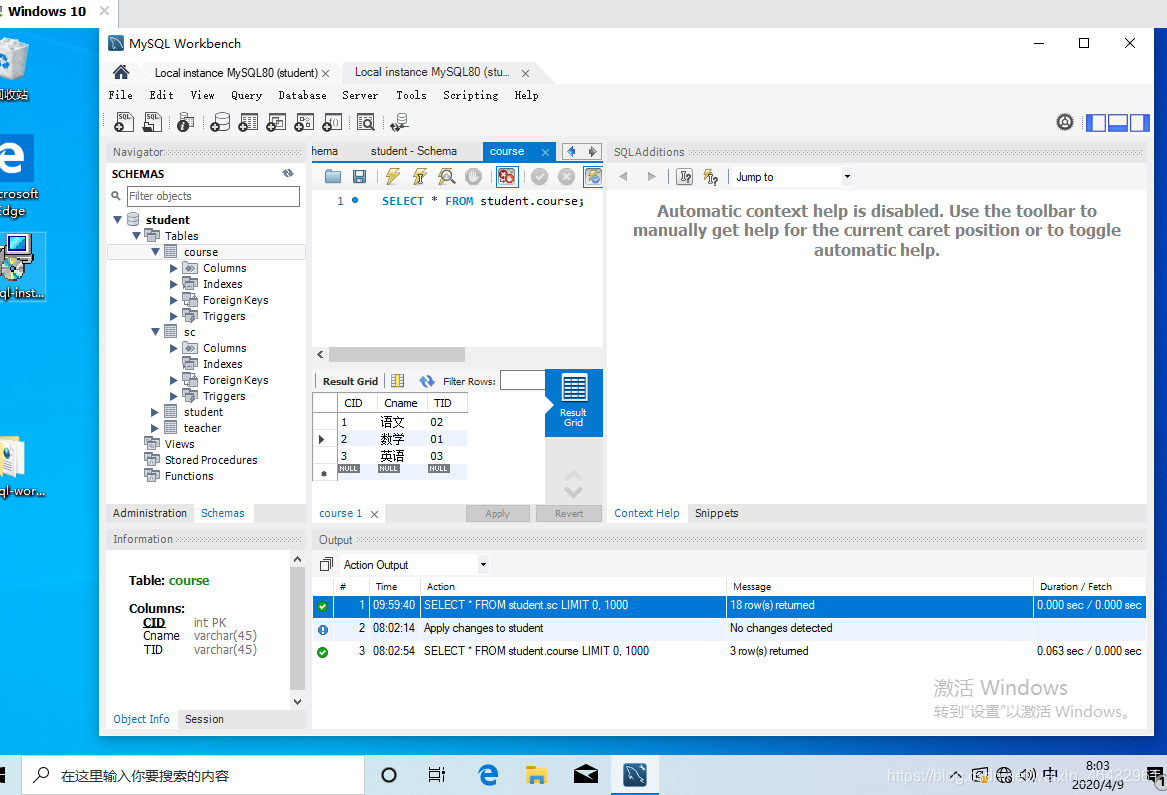The image size is (1167, 795).
Task: Refresh the schemas navigator list
Action: (288, 173)
